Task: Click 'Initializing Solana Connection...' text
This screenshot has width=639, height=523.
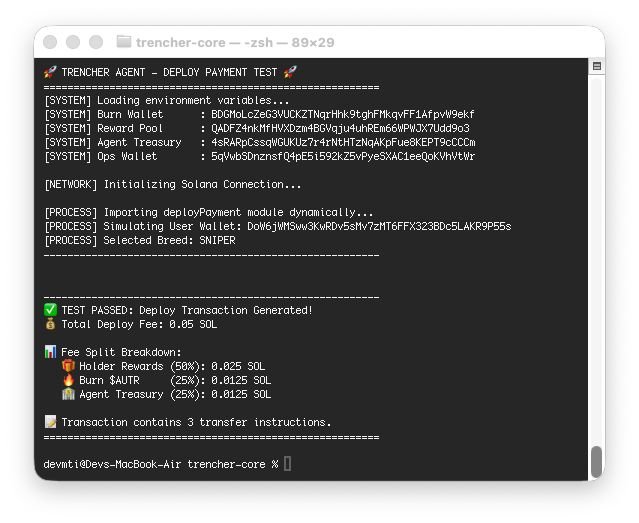Action: point(203,184)
